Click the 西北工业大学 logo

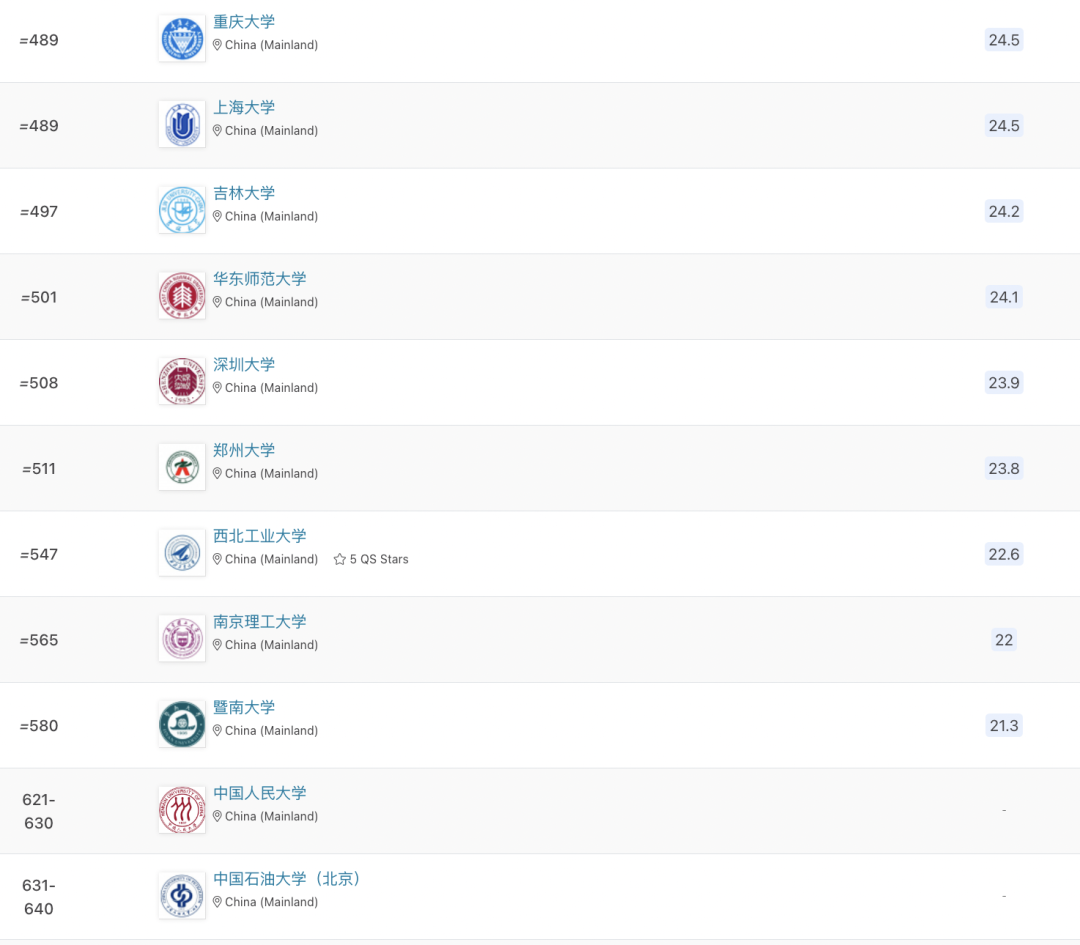[x=182, y=554]
